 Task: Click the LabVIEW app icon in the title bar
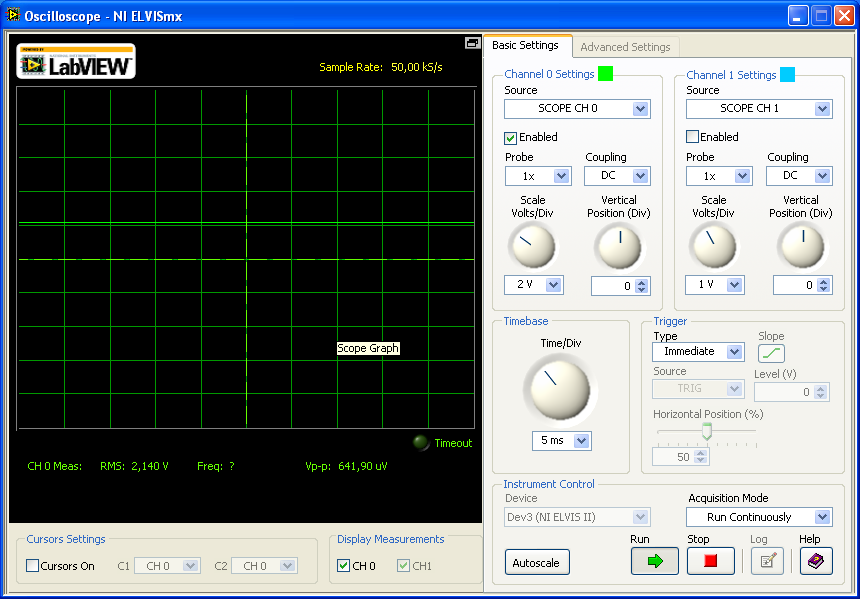(13, 15)
